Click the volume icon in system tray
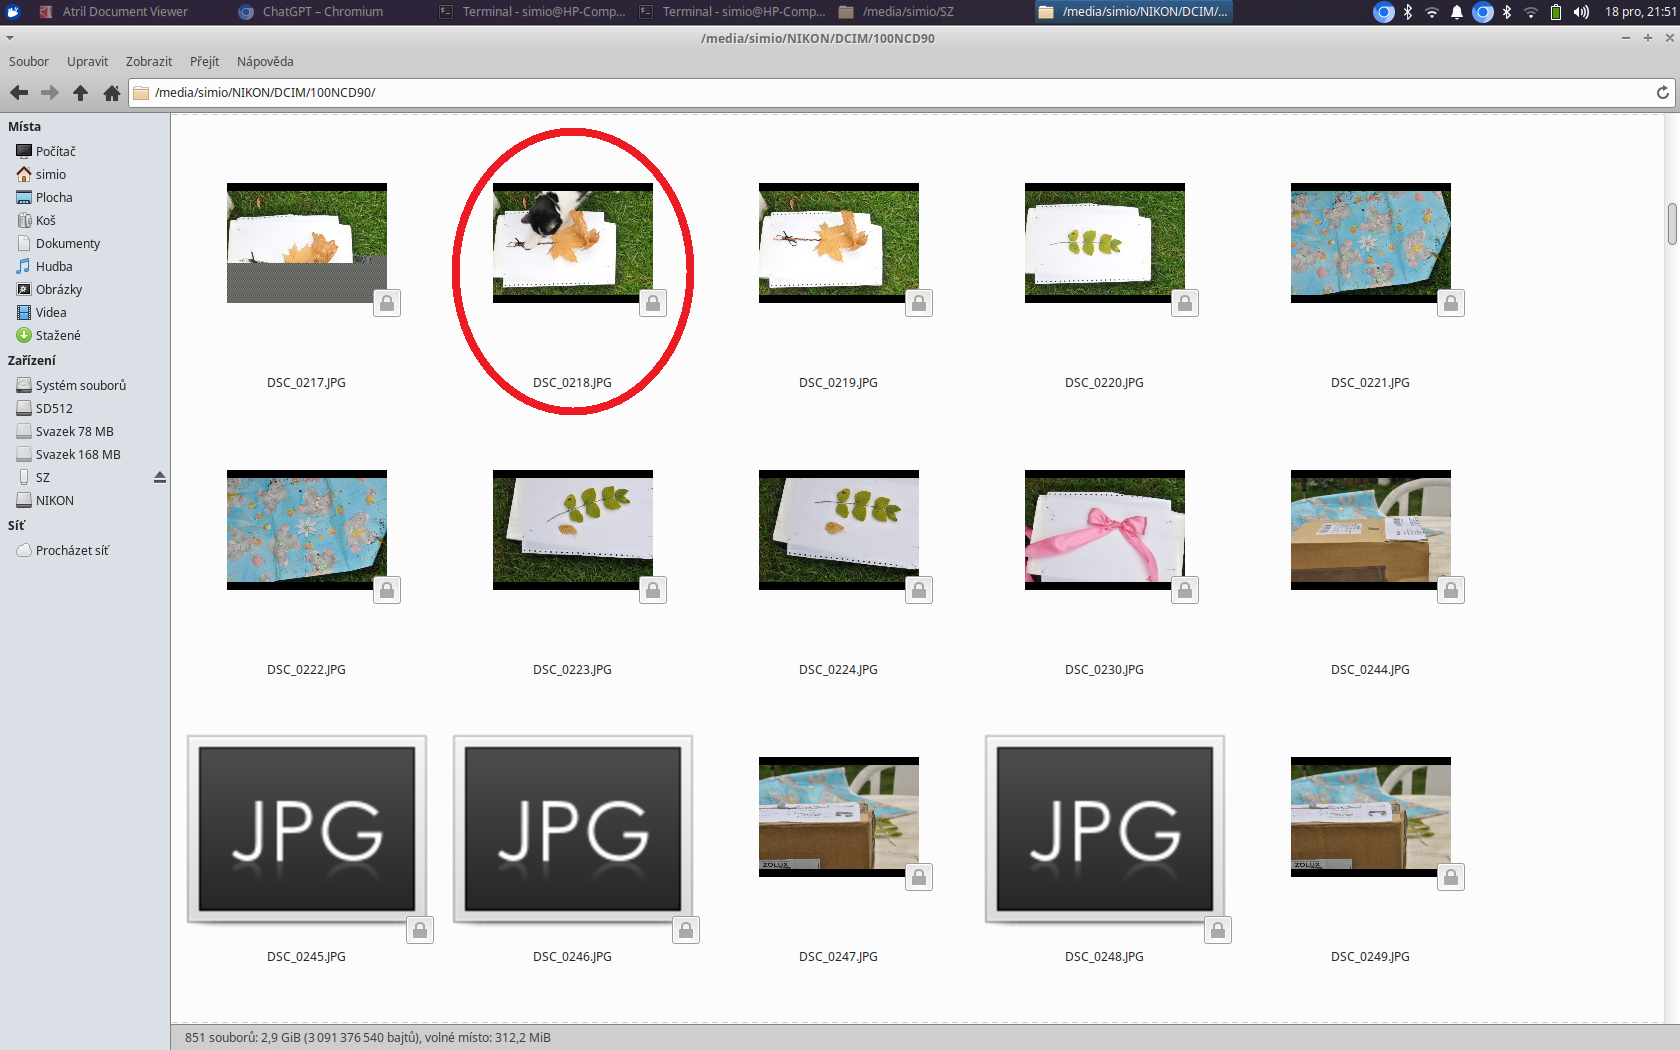The height and width of the screenshot is (1050, 1680). tap(1581, 12)
